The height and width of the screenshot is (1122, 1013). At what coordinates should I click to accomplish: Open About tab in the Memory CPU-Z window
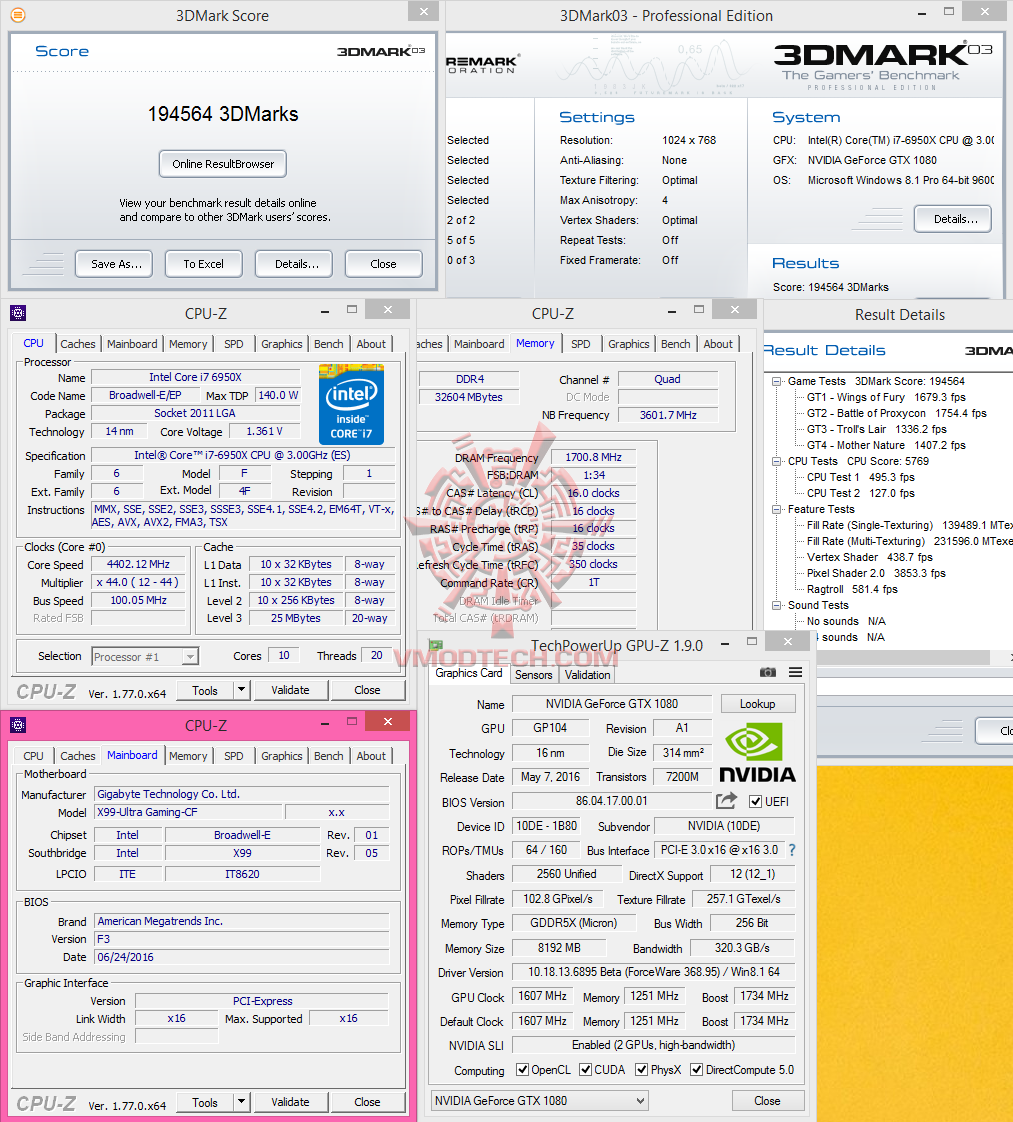[x=718, y=344]
